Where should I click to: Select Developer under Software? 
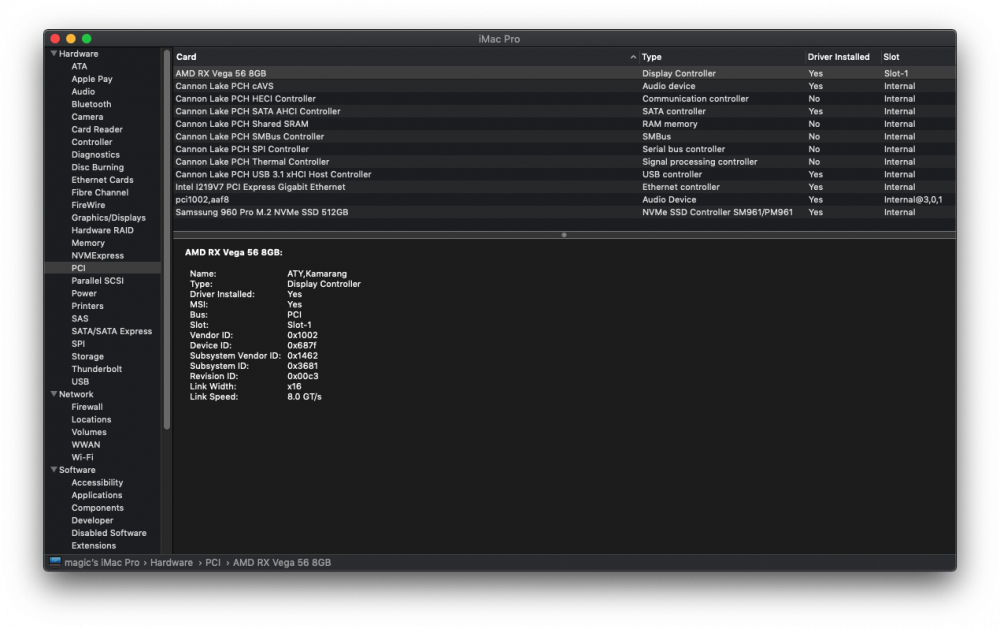tap(92, 521)
